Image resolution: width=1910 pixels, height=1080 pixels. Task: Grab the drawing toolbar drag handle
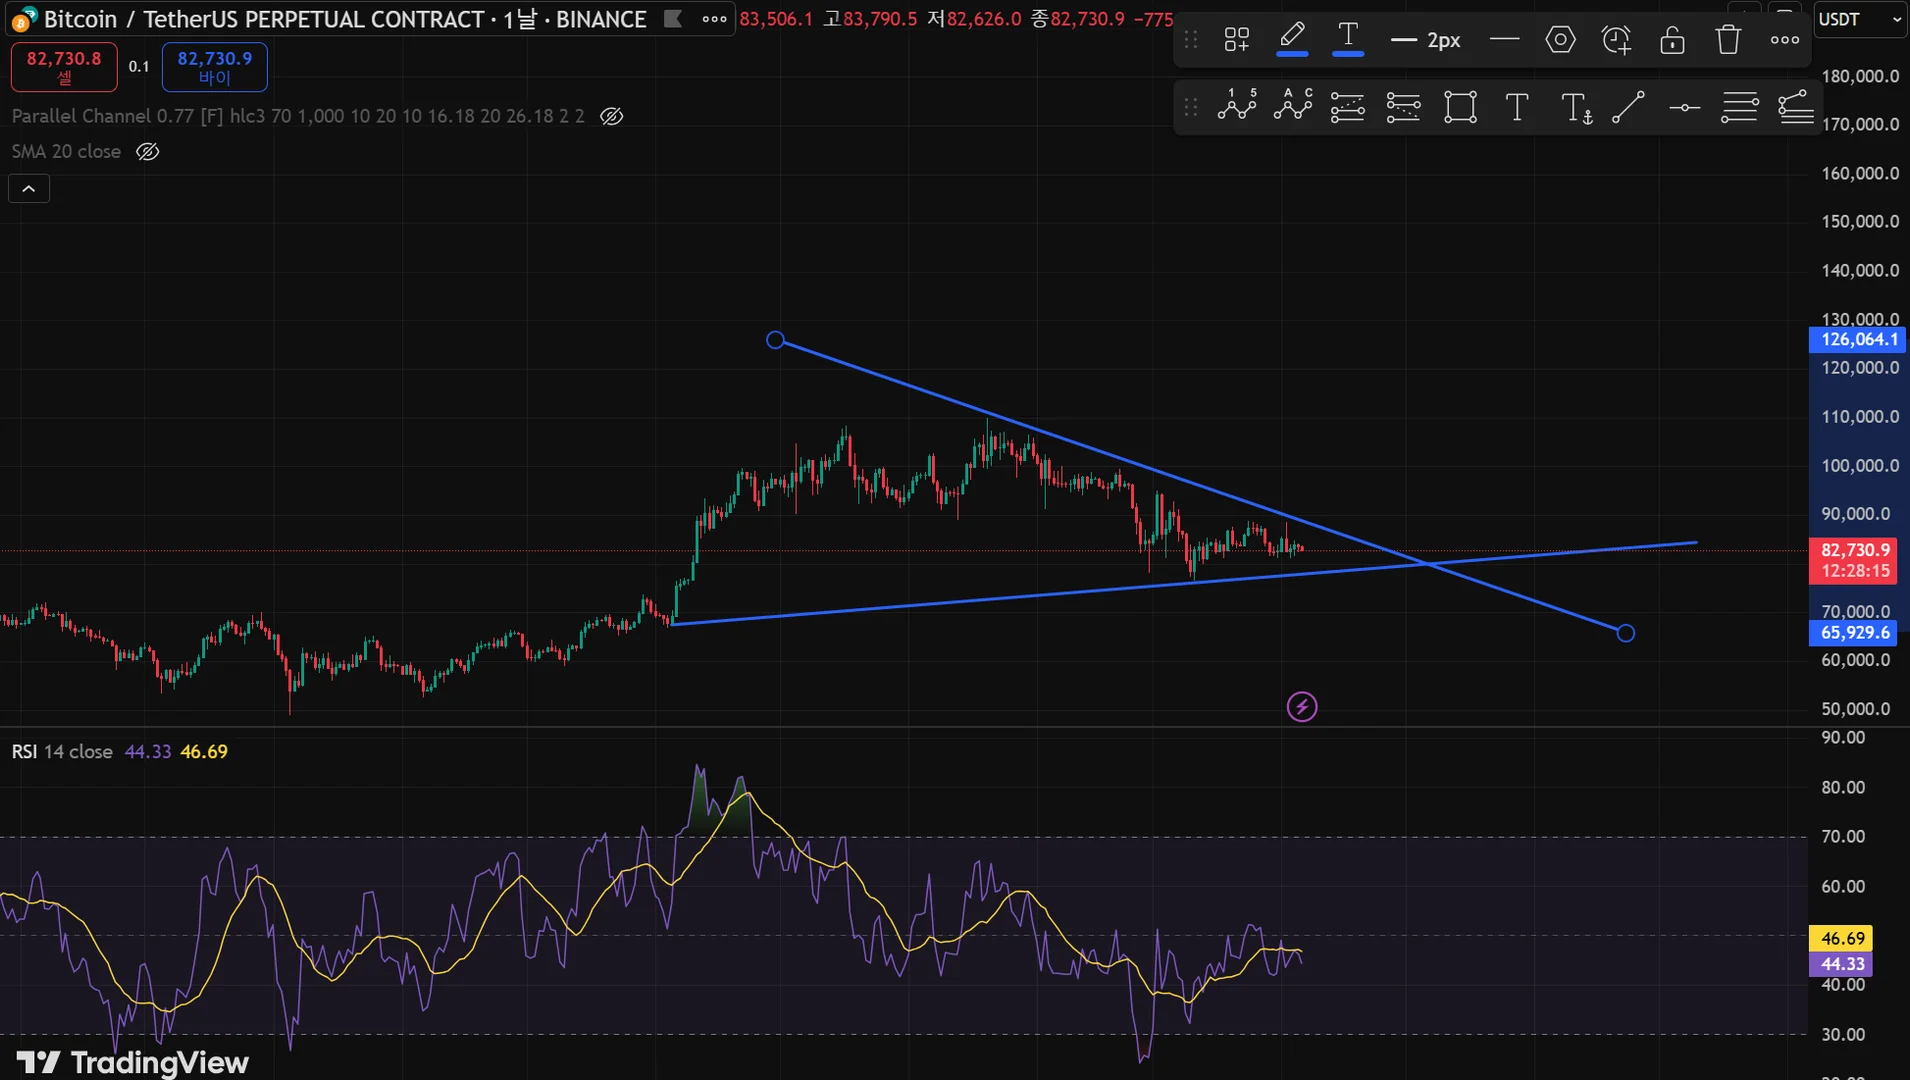pos(1190,40)
